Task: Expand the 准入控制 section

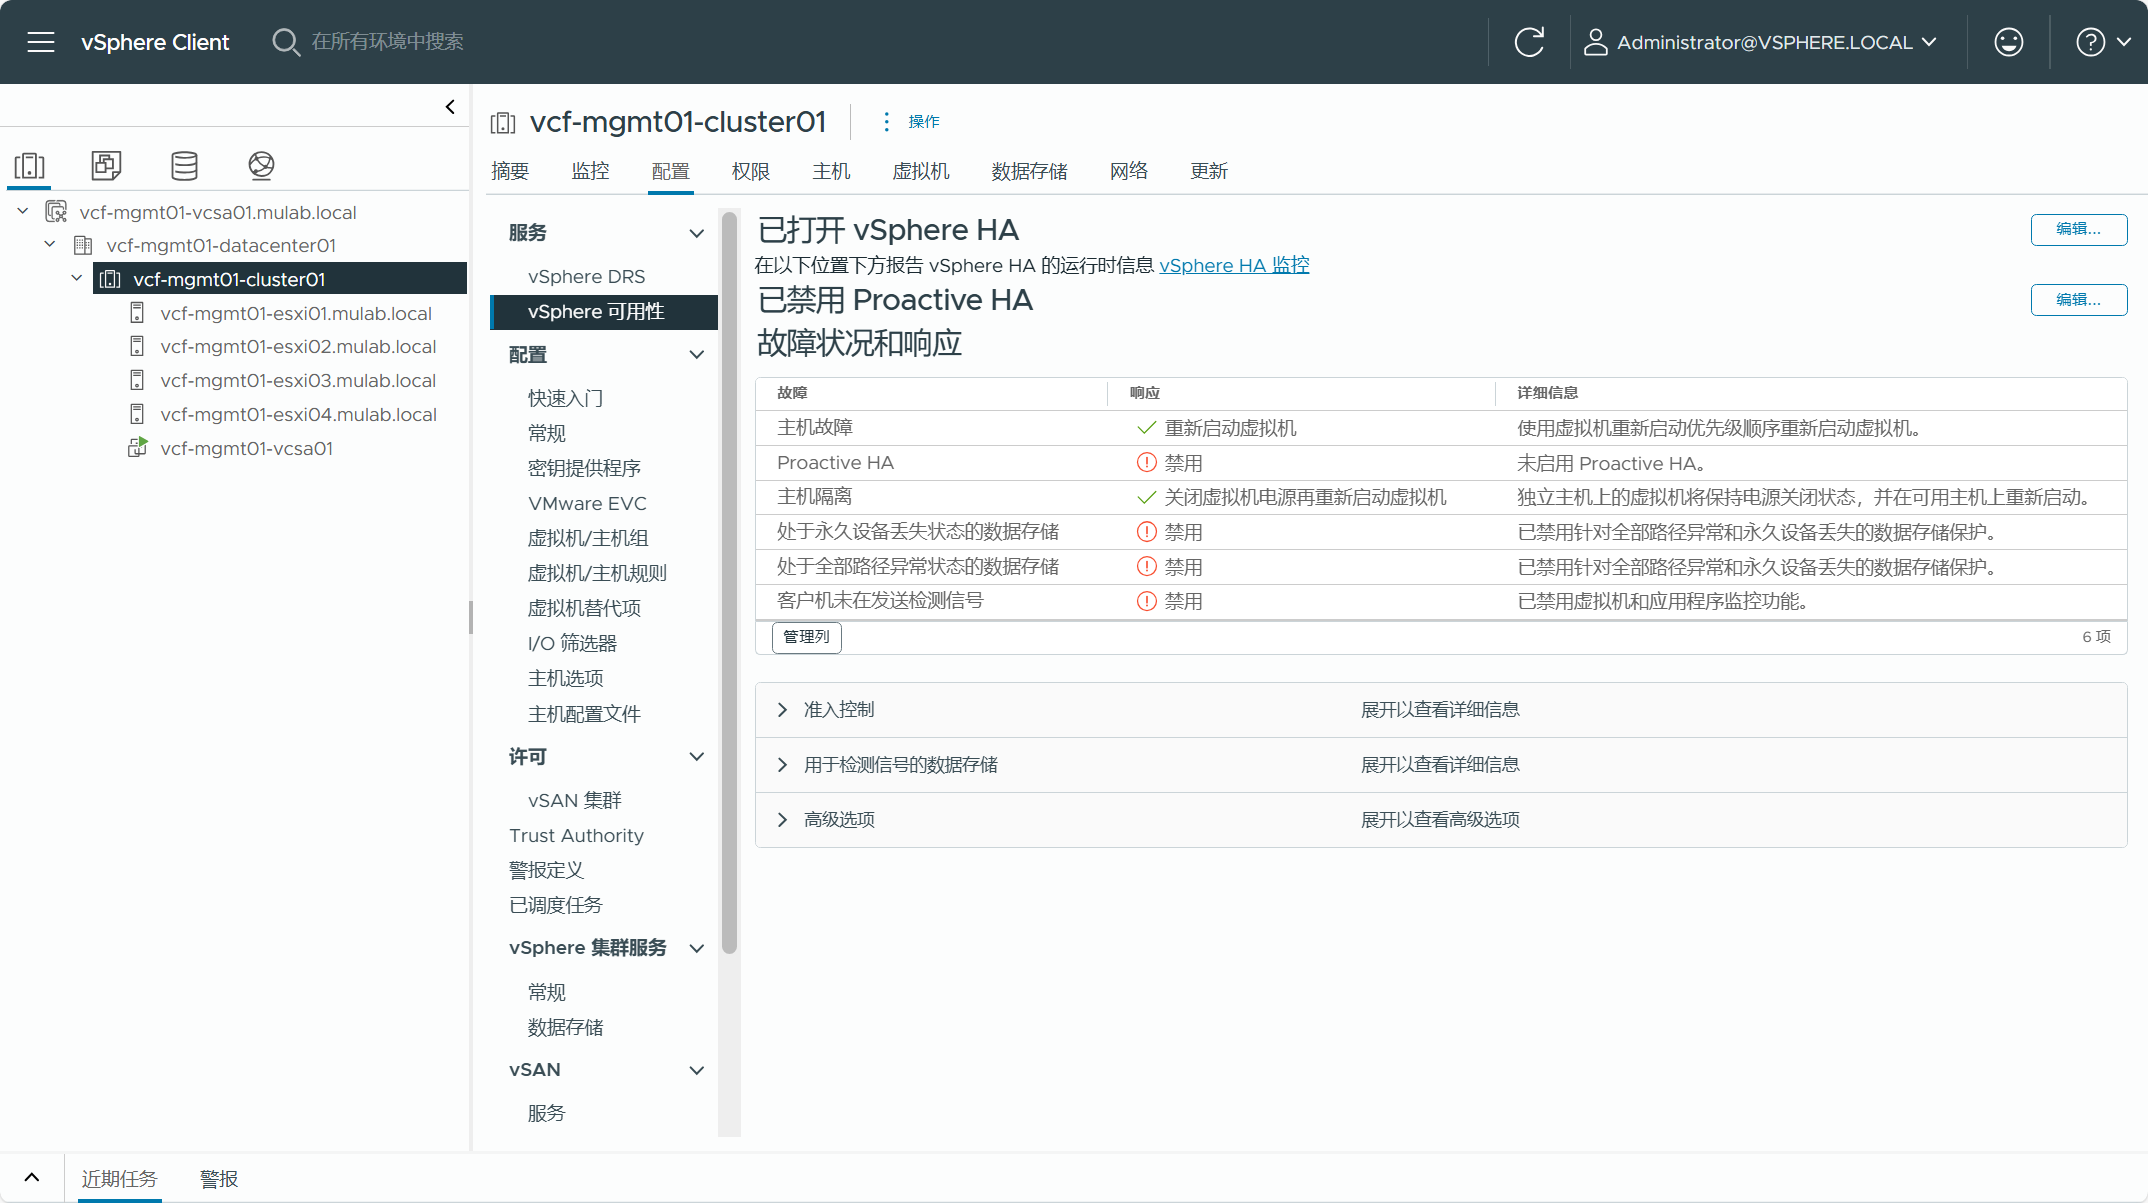Action: (x=782, y=710)
